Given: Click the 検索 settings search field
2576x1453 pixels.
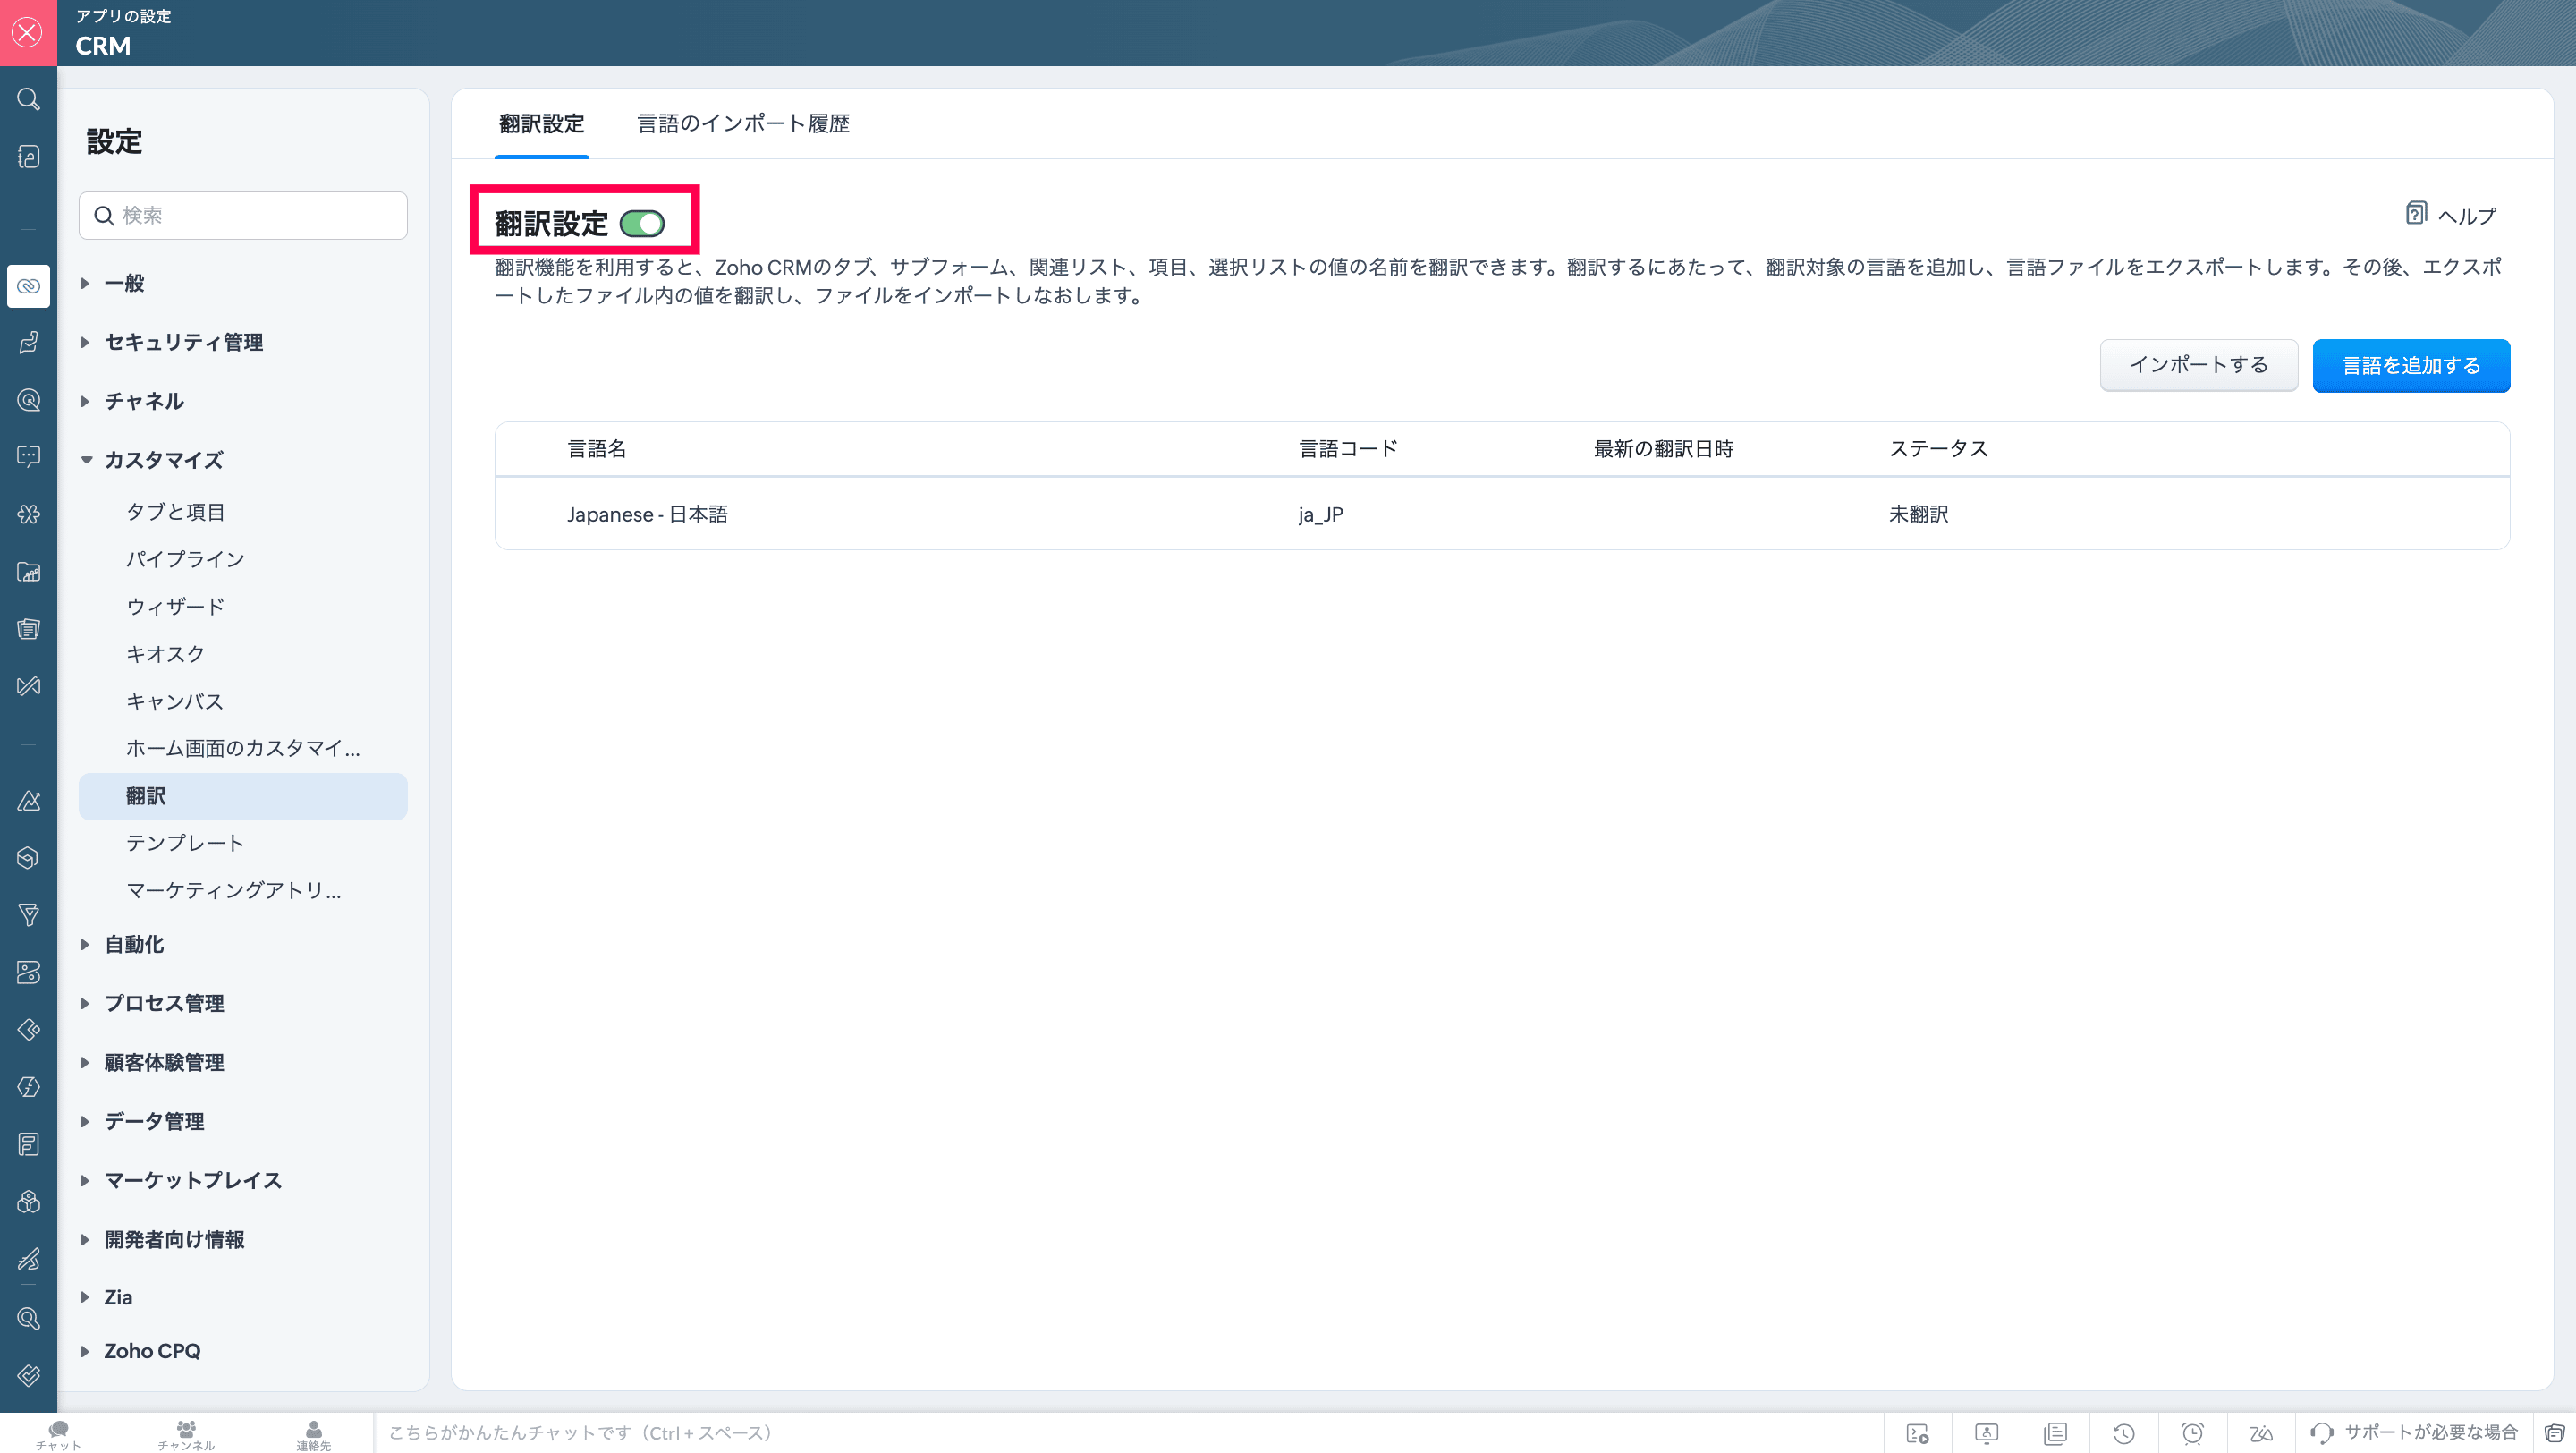Looking at the screenshot, I should pos(243,215).
